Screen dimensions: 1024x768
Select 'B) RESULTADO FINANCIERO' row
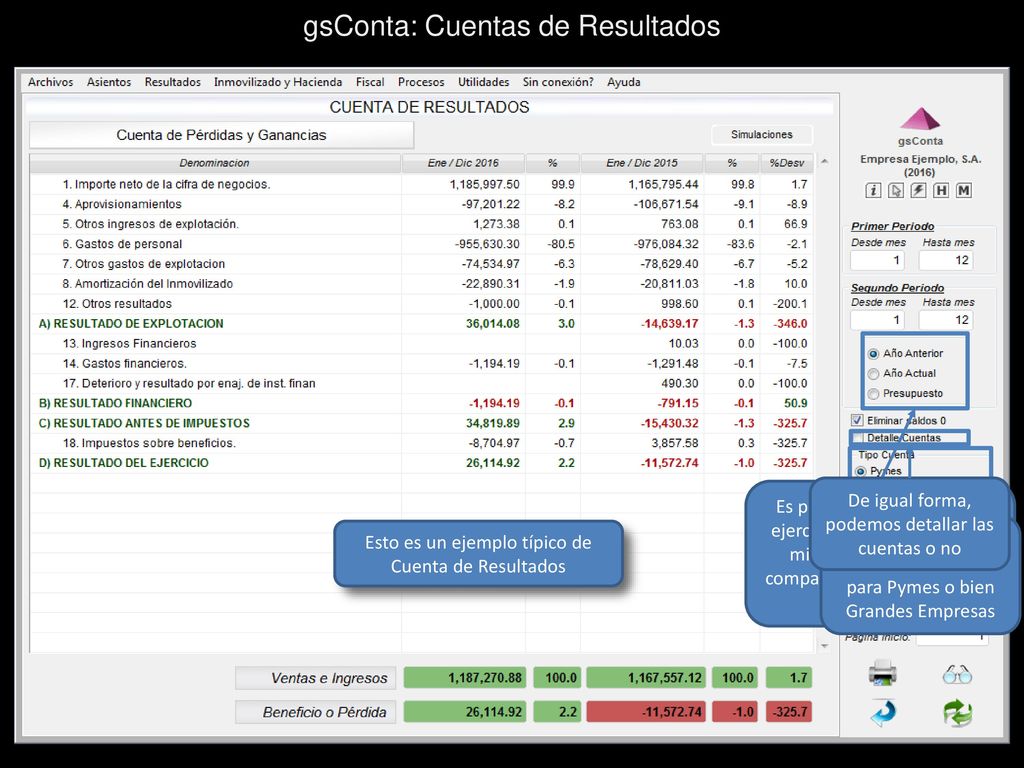(x=421, y=404)
